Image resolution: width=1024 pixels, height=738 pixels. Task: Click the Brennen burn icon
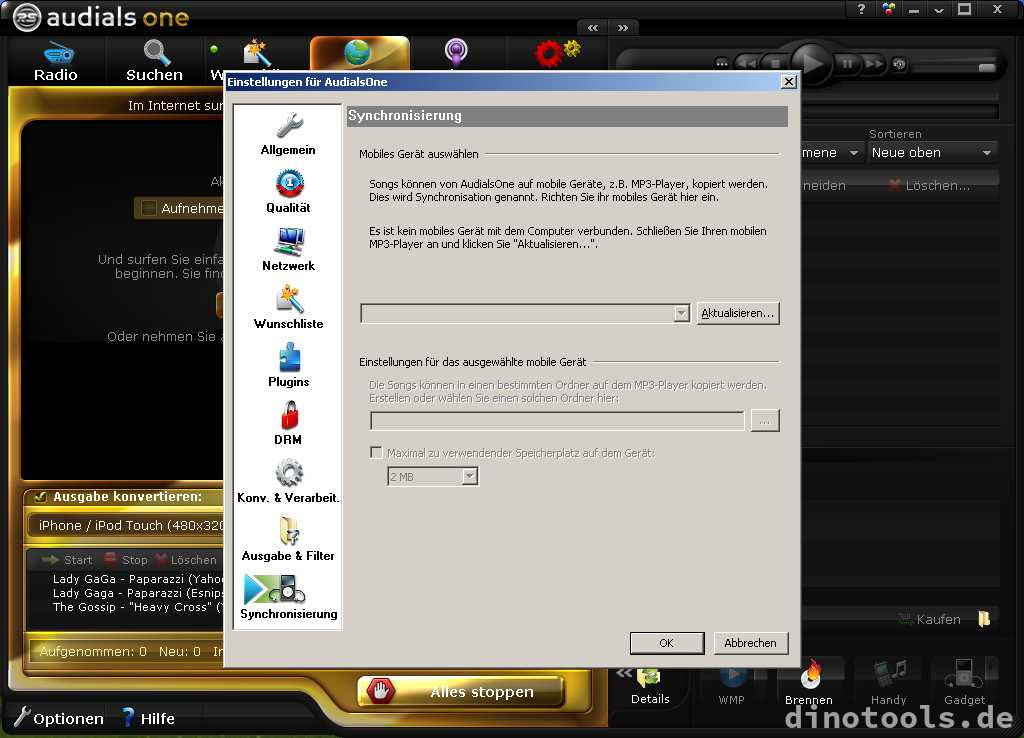pyautogui.click(x=809, y=684)
